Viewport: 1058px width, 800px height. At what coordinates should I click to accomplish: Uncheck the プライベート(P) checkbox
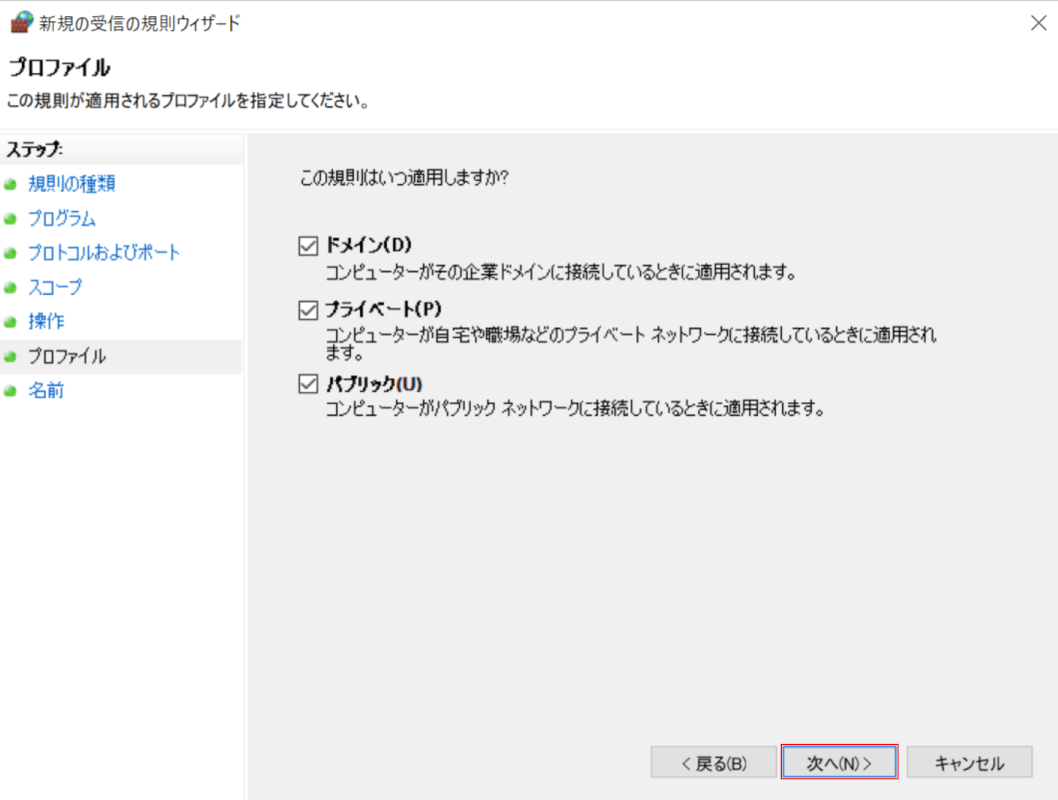[x=308, y=310]
